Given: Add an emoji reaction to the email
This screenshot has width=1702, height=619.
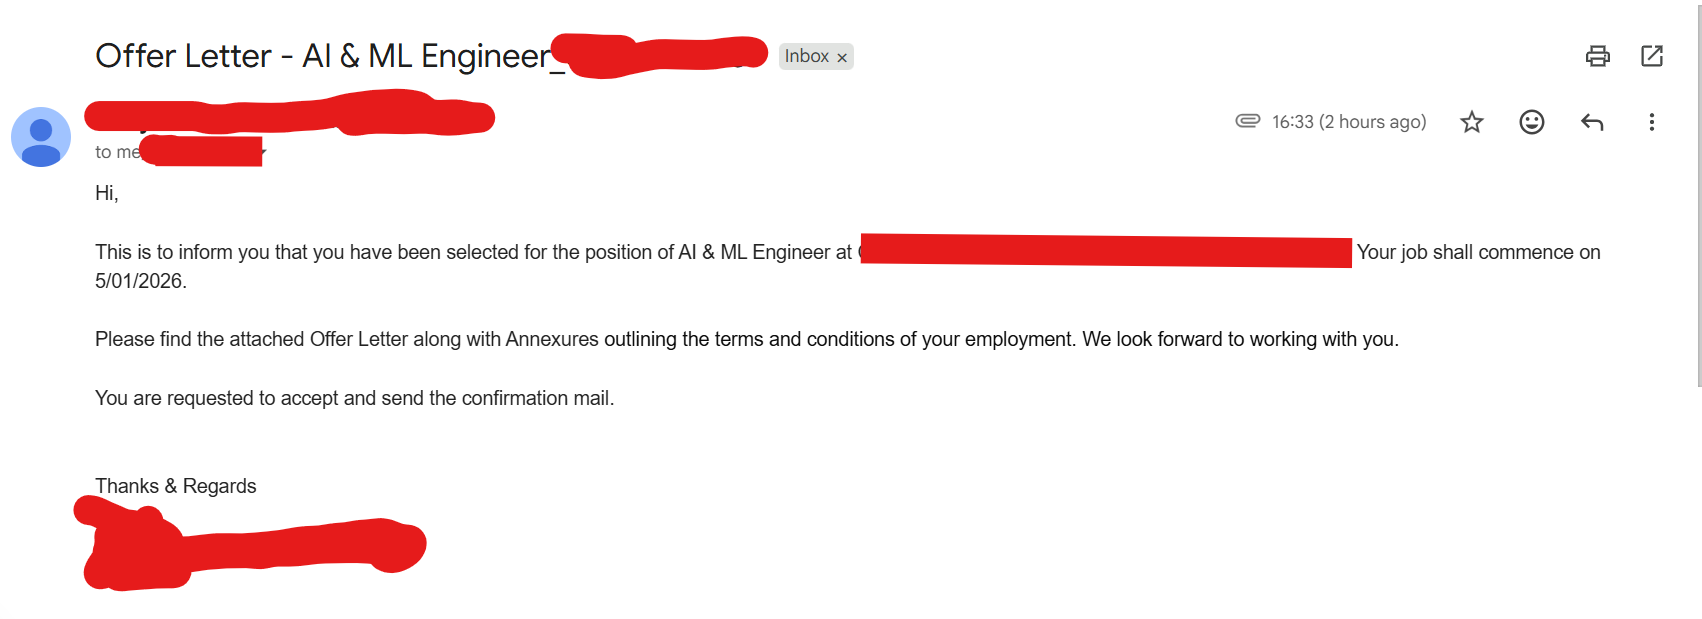Looking at the screenshot, I should [1531, 122].
